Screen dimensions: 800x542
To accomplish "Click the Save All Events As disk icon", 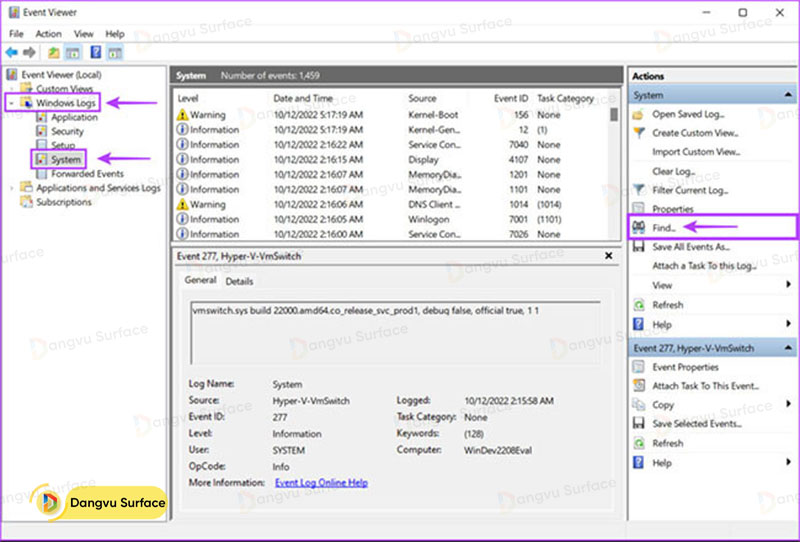I will (x=639, y=247).
